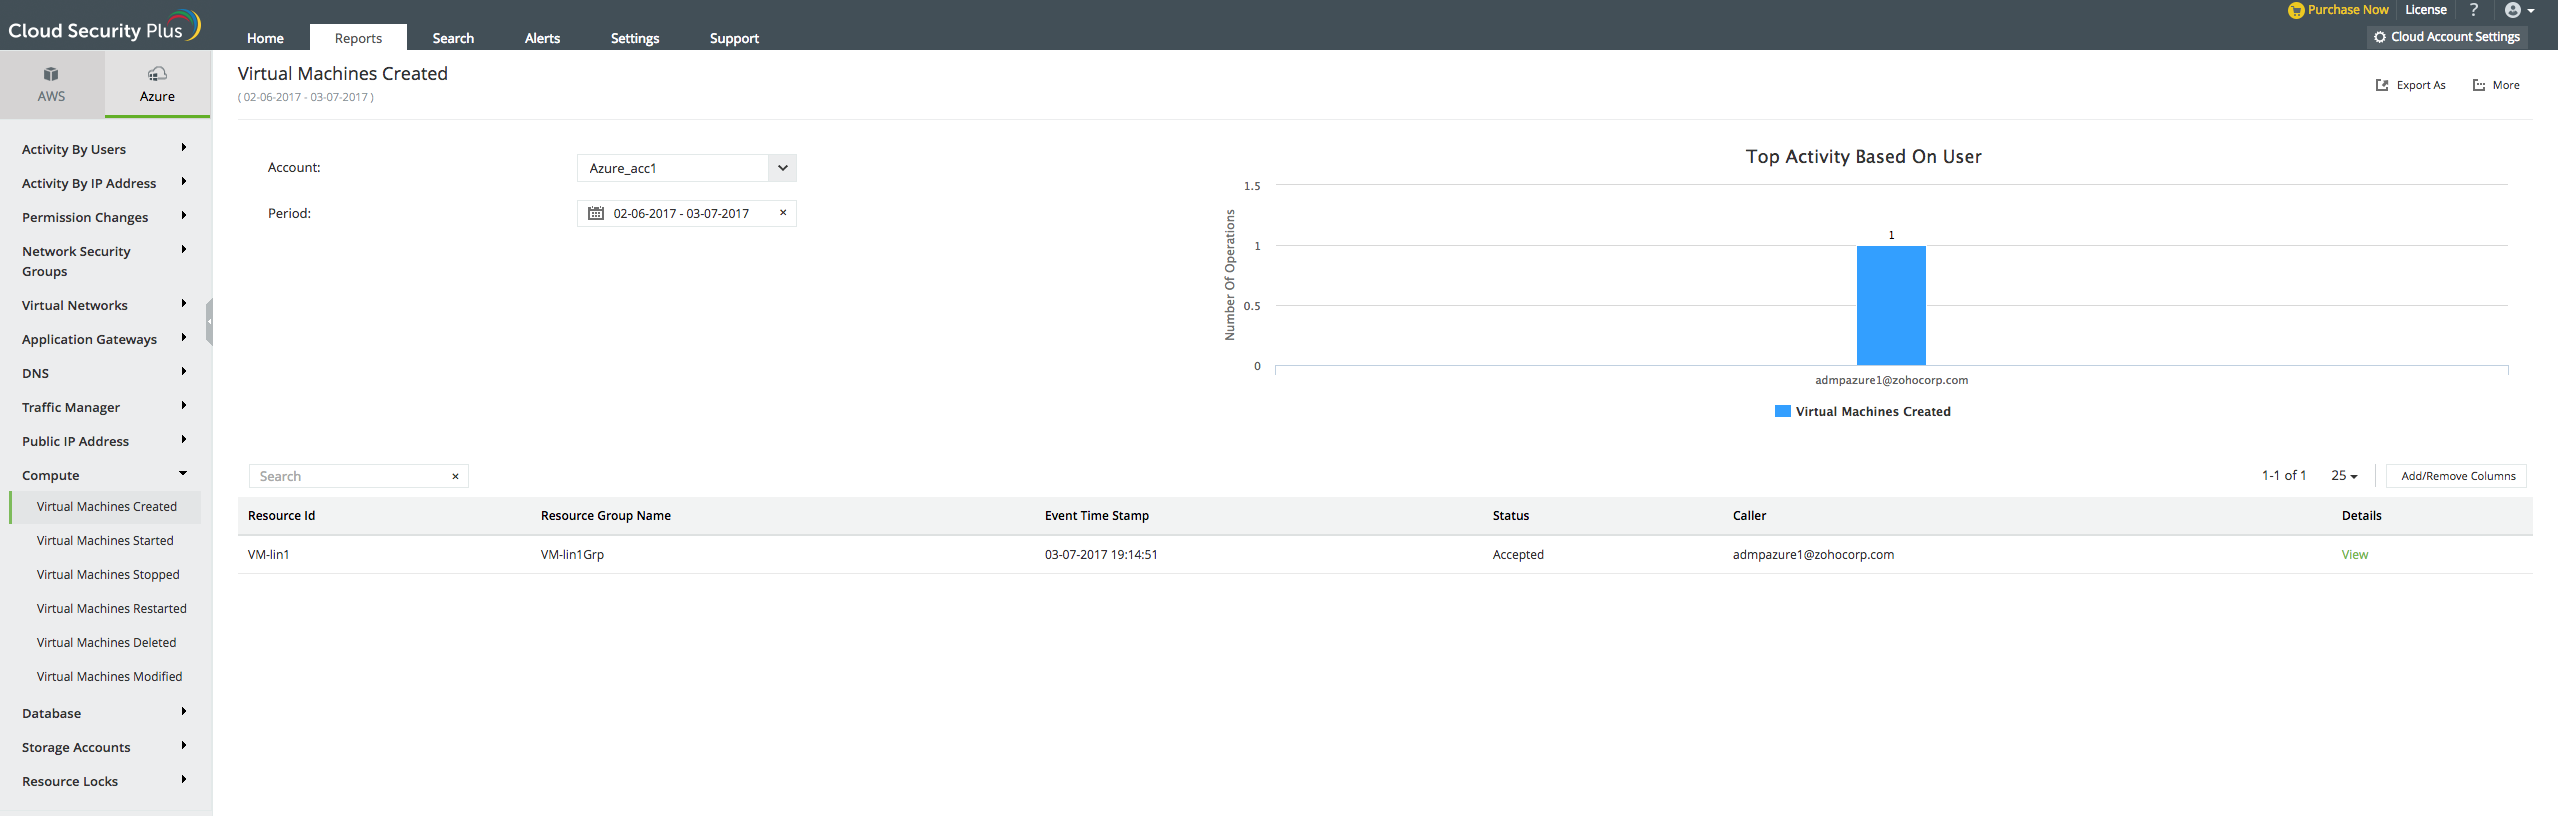Click the help question mark icon
The width and height of the screenshot is (2558, 816).
pos(2474,10)
